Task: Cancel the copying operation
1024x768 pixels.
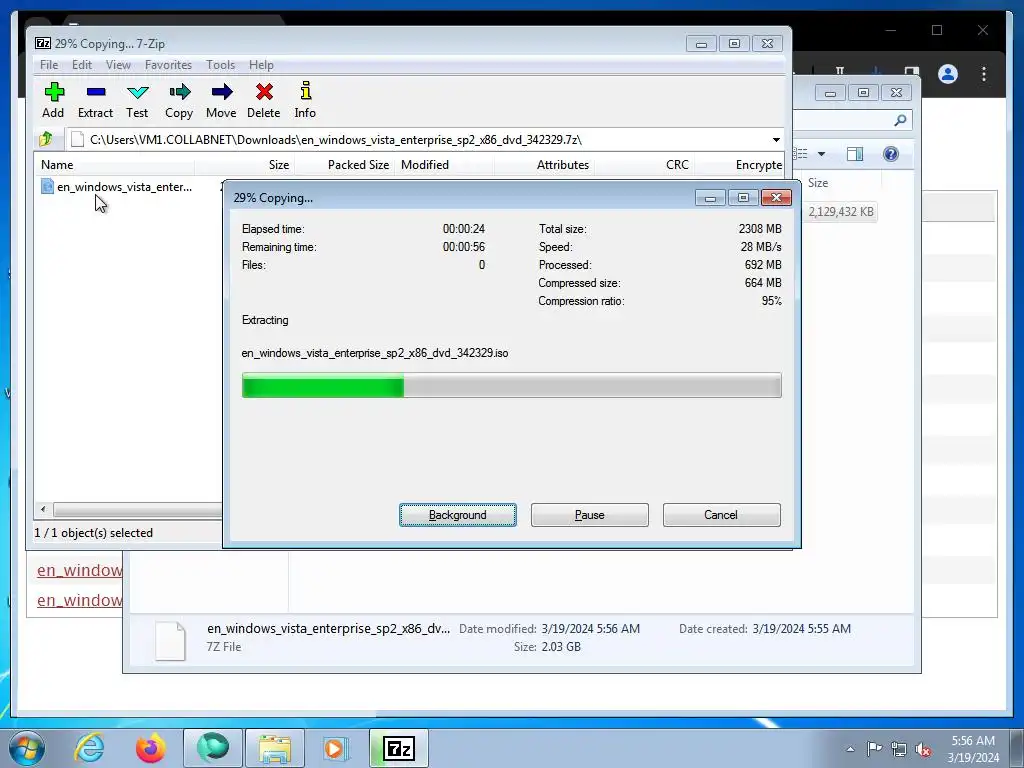Action: point(722,515)
